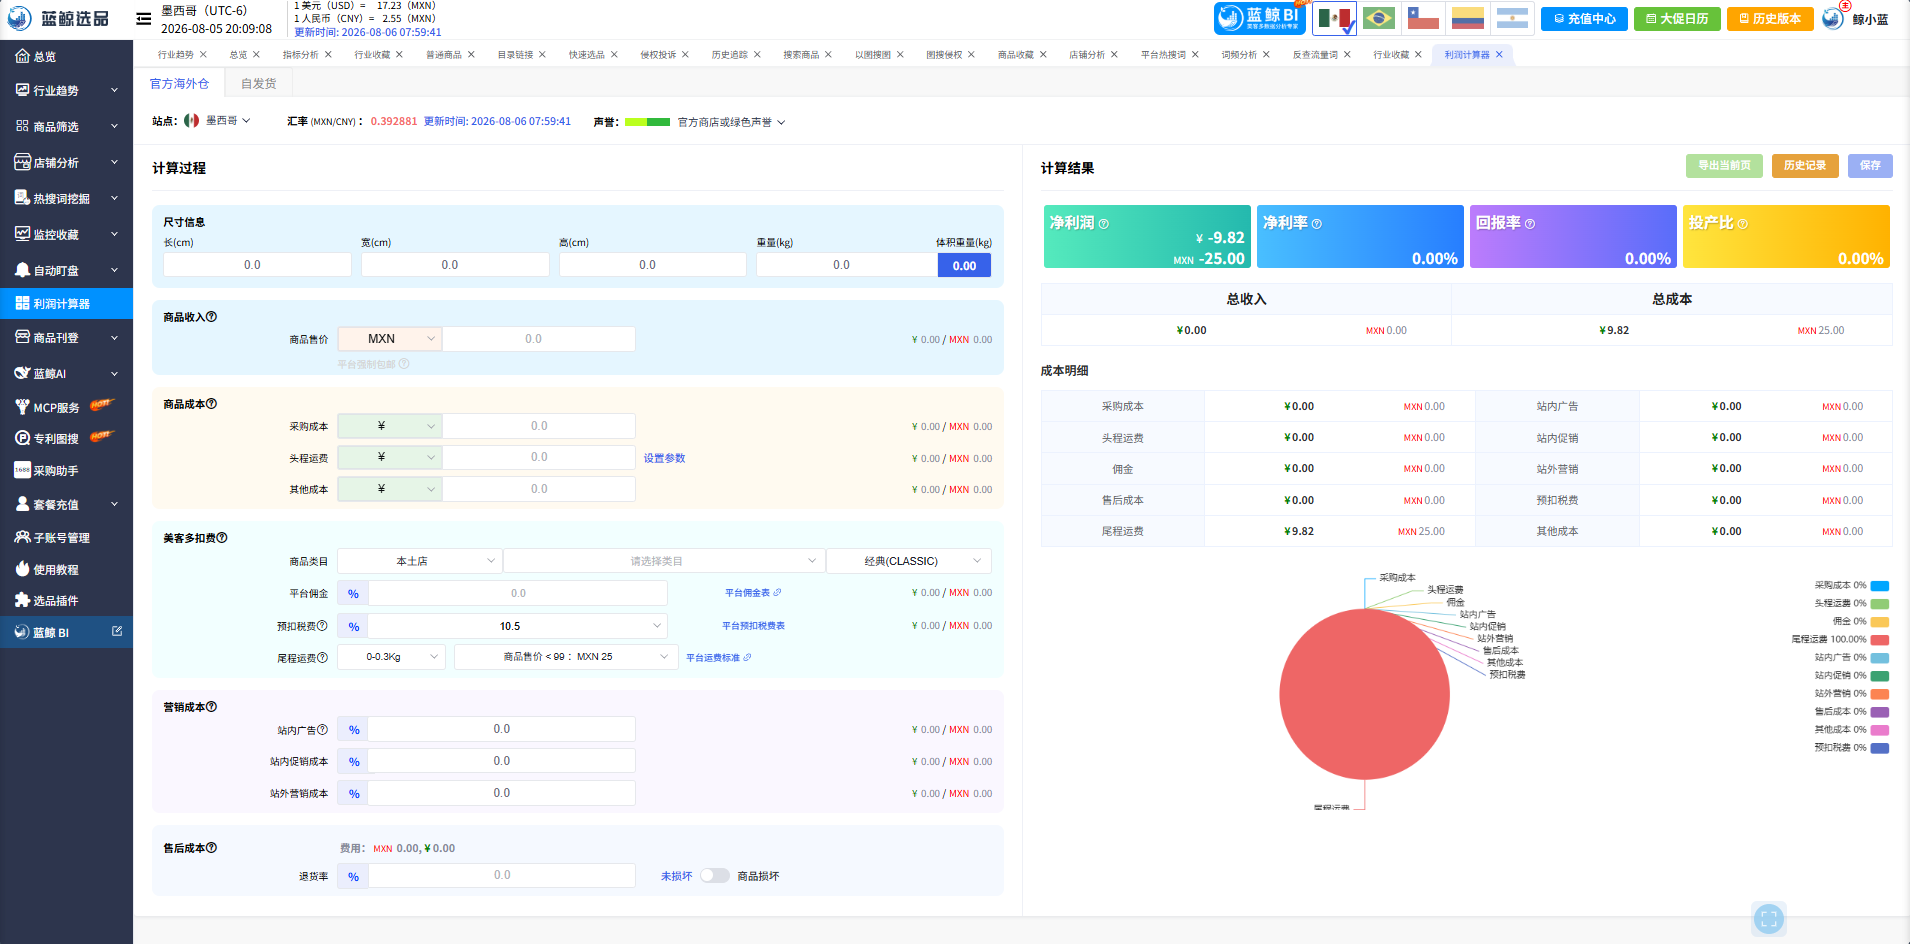Click the 退货率 percentage input field

click(501, 876)
